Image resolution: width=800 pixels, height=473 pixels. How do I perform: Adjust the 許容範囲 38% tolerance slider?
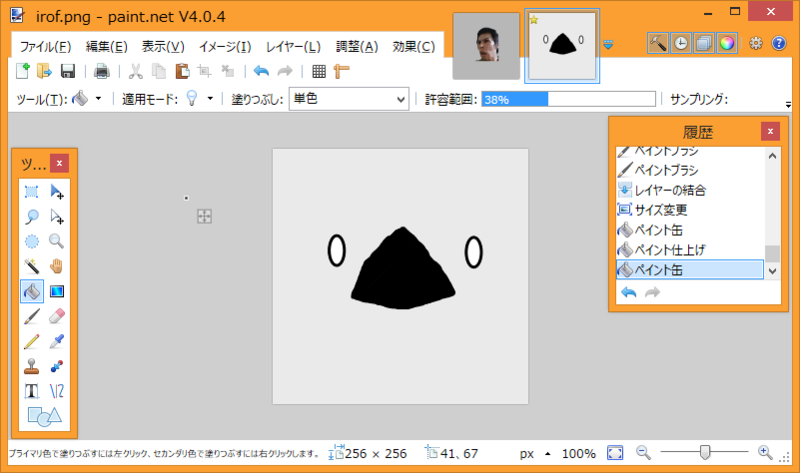(568, 99)
